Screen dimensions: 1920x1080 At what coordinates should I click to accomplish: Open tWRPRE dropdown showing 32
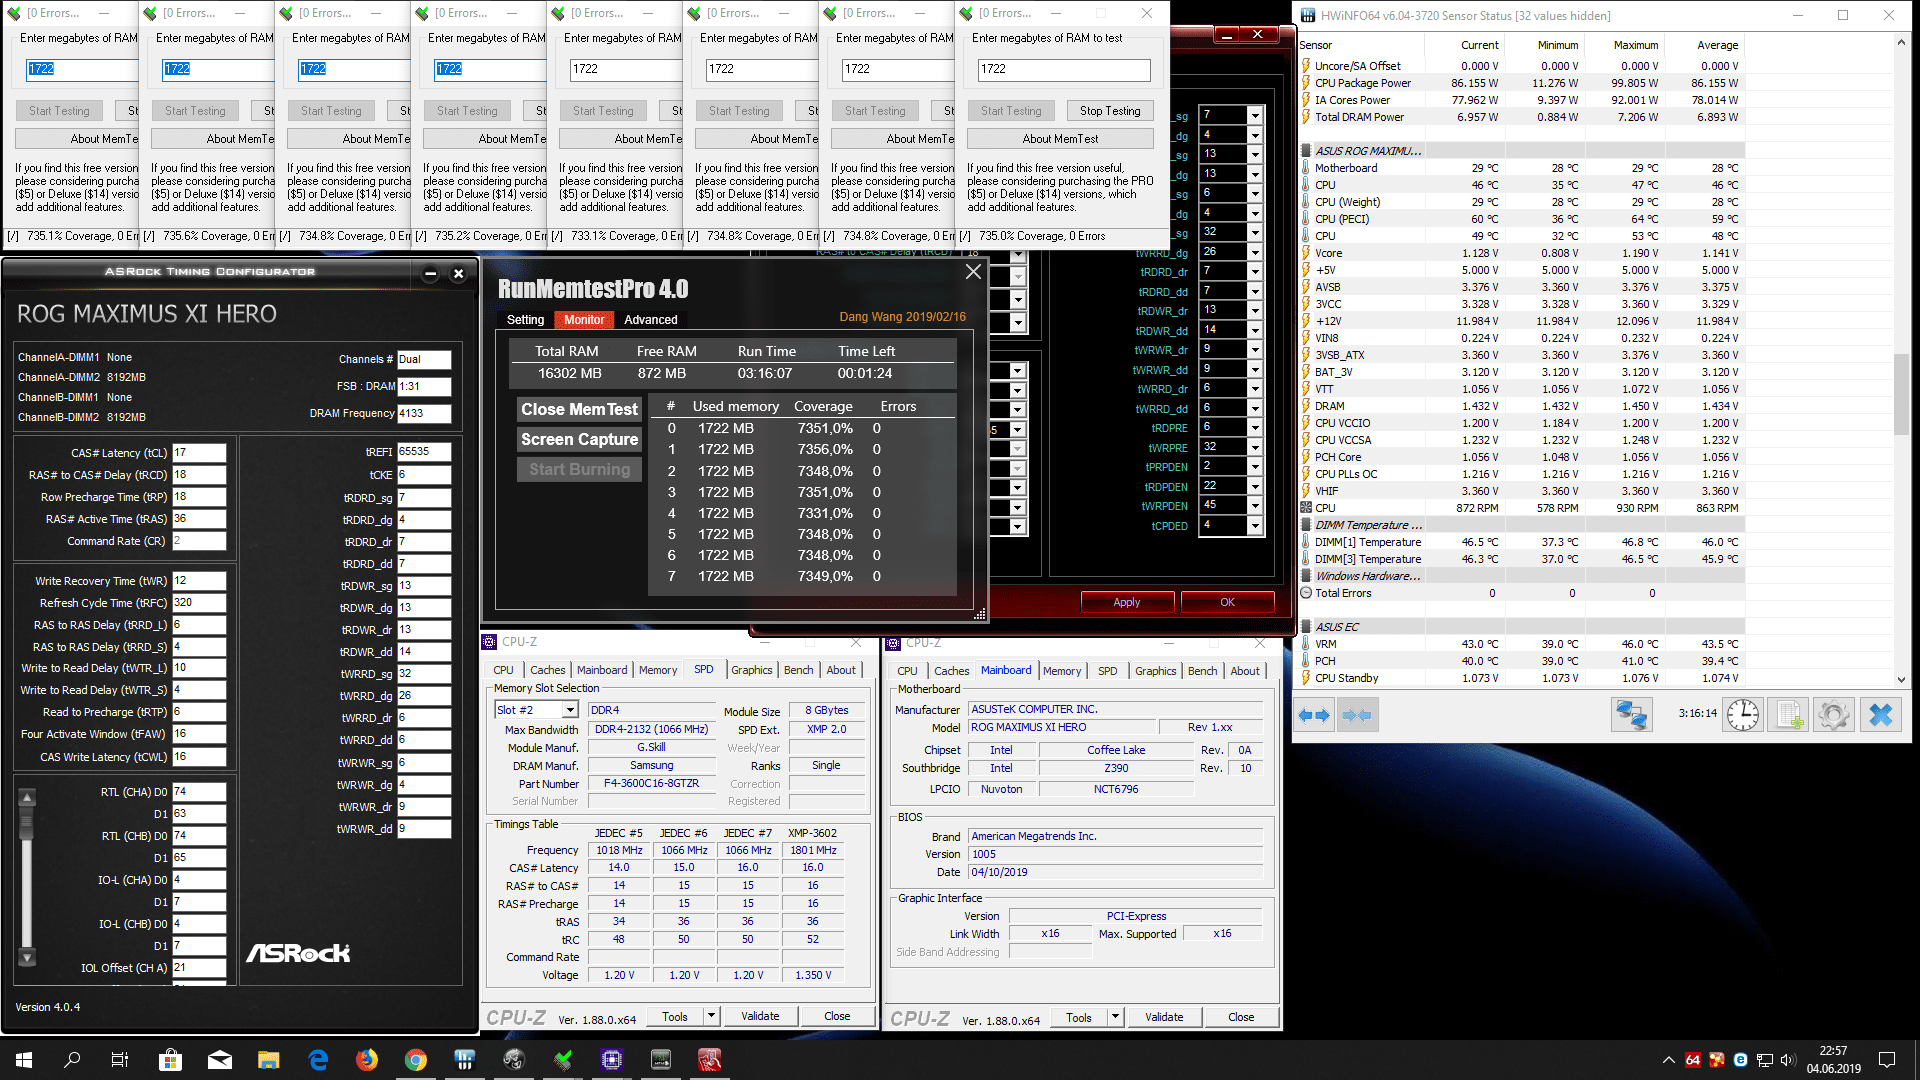coord(1254,447)
